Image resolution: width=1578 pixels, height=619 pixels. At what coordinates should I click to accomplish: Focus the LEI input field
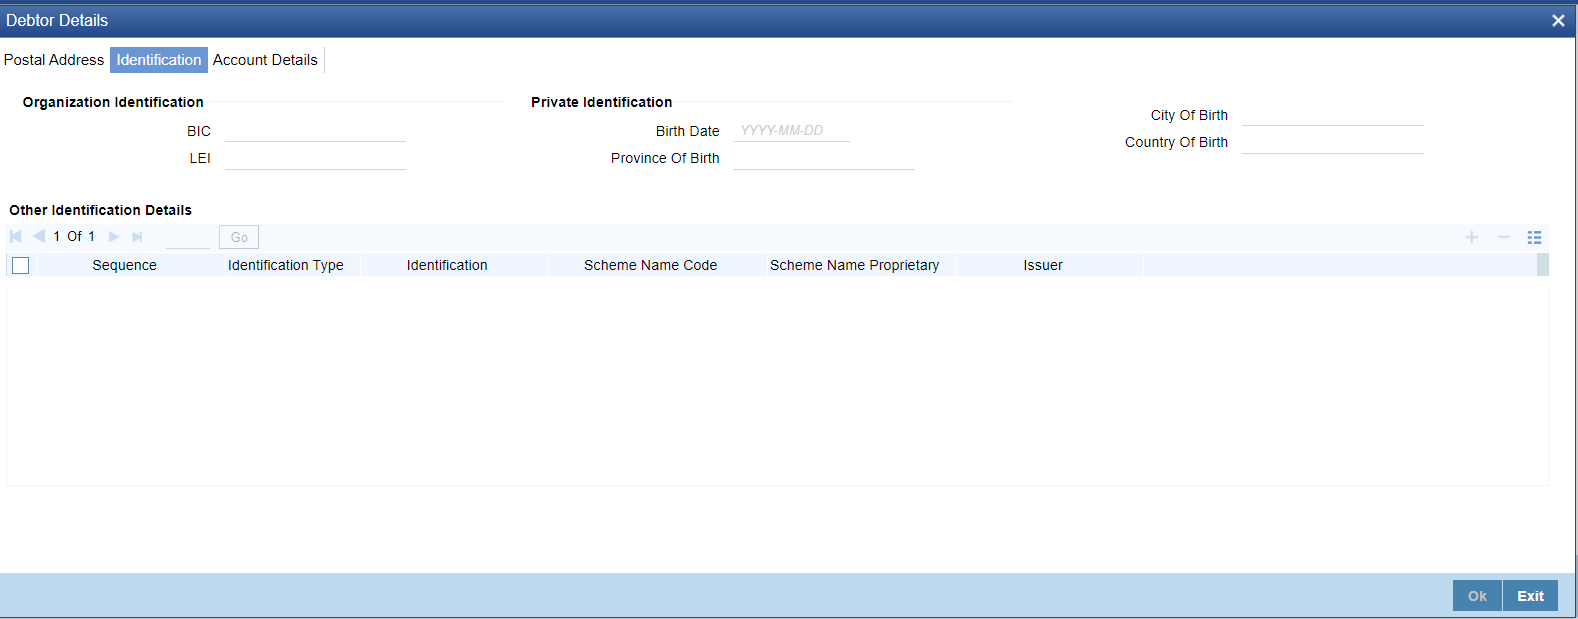(315, 158)
